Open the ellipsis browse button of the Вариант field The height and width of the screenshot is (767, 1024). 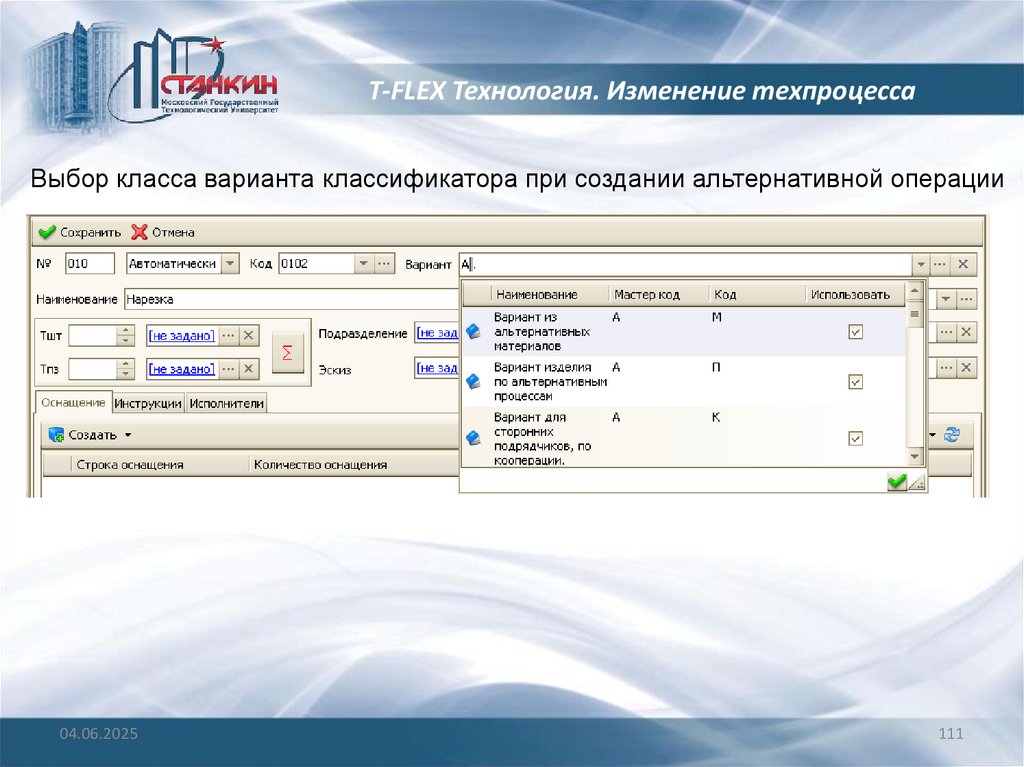click(x=940, y=264)
